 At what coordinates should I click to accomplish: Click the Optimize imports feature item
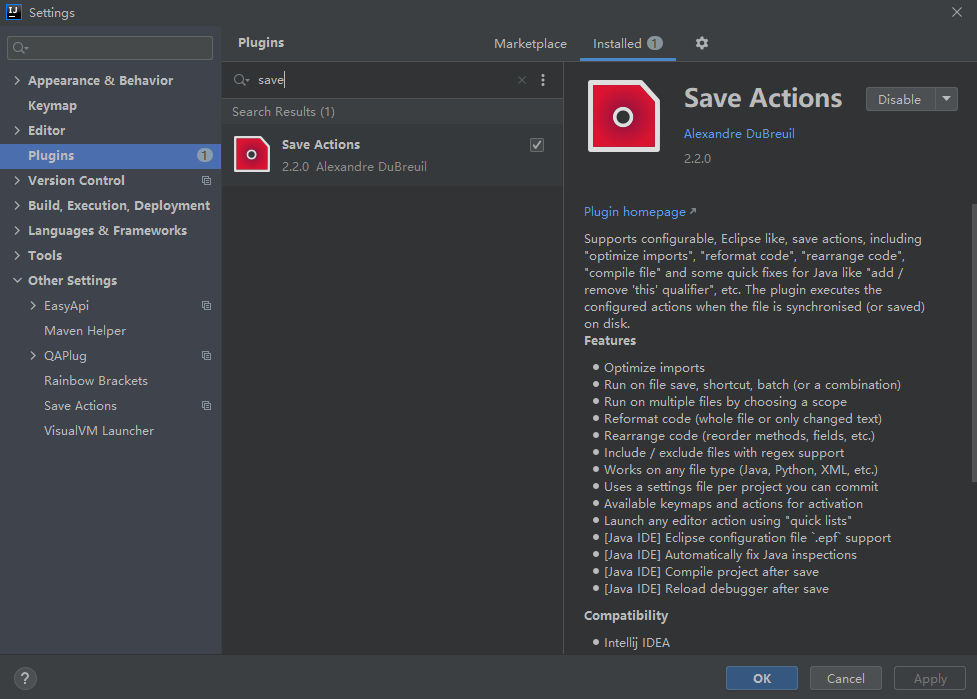click(x=654, y=368)
